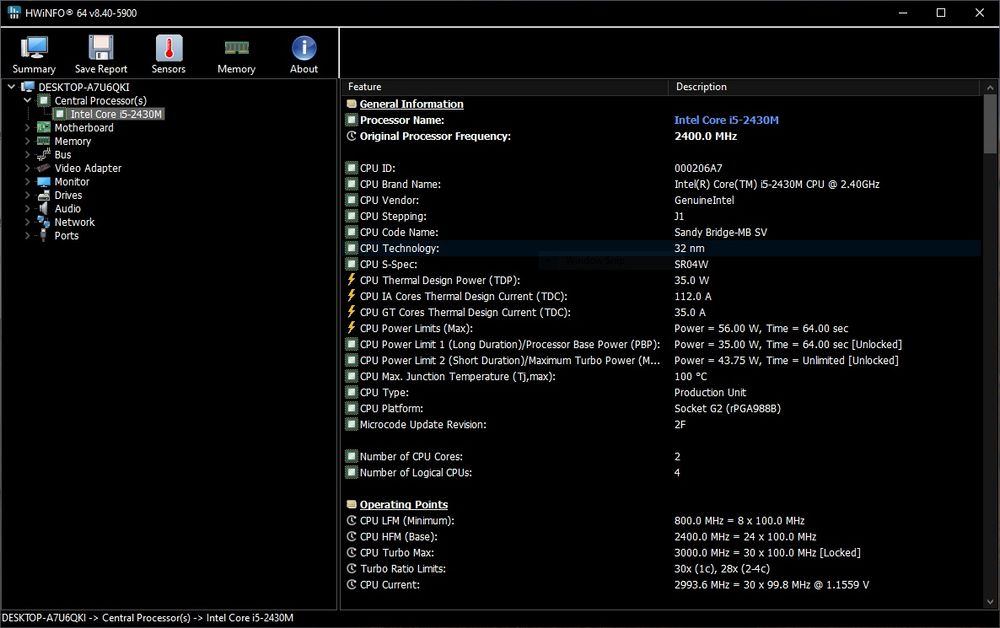
Task: Click the Socket G2 (rPGA988B) value
Action: (x=727, y=408)
